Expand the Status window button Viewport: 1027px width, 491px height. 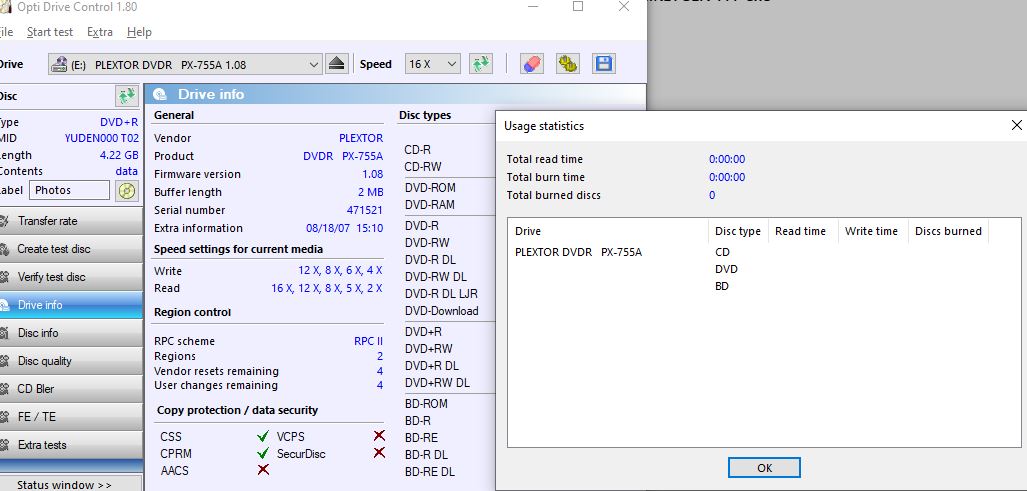70,484
